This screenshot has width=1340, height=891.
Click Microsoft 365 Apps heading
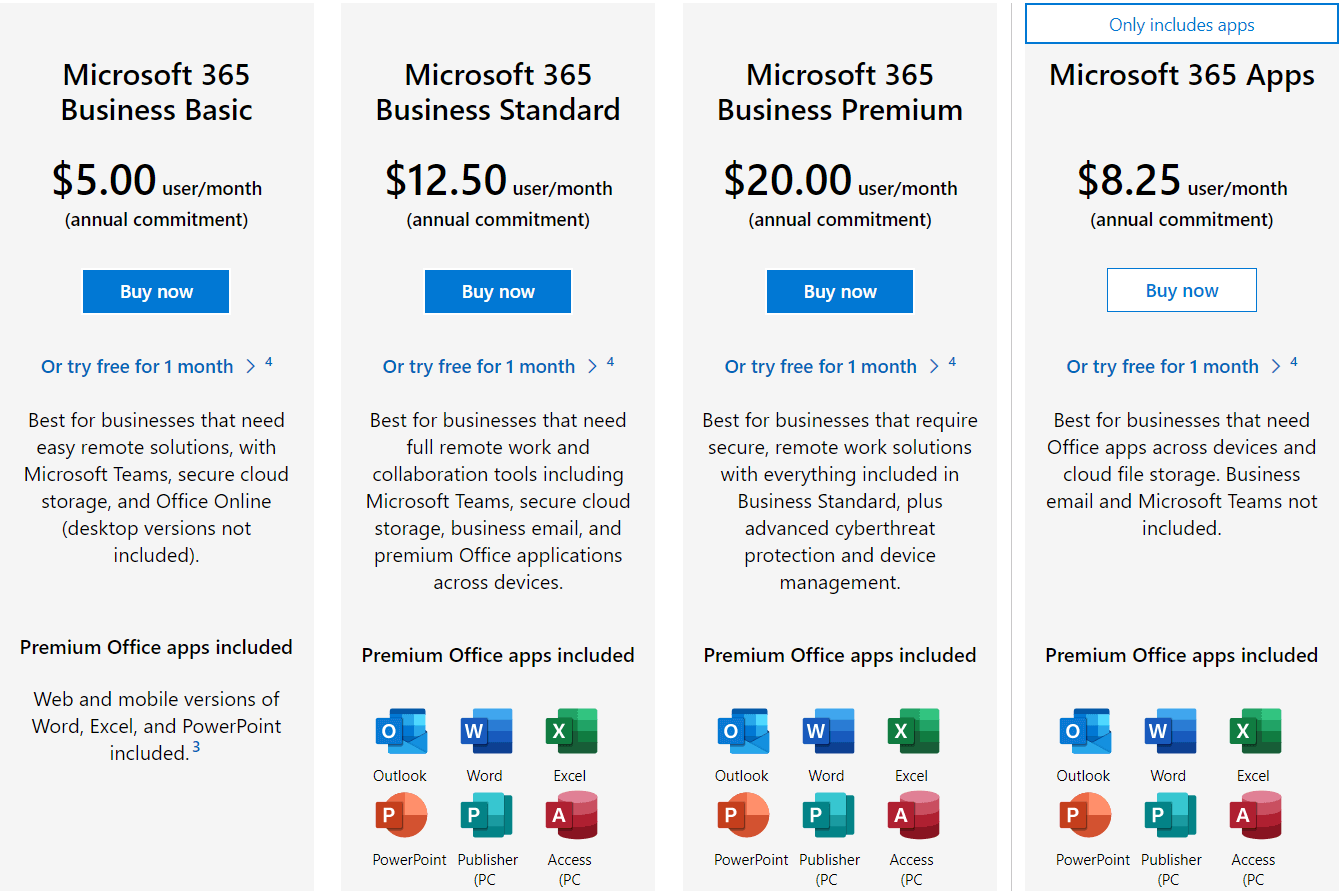point(1182,75)
